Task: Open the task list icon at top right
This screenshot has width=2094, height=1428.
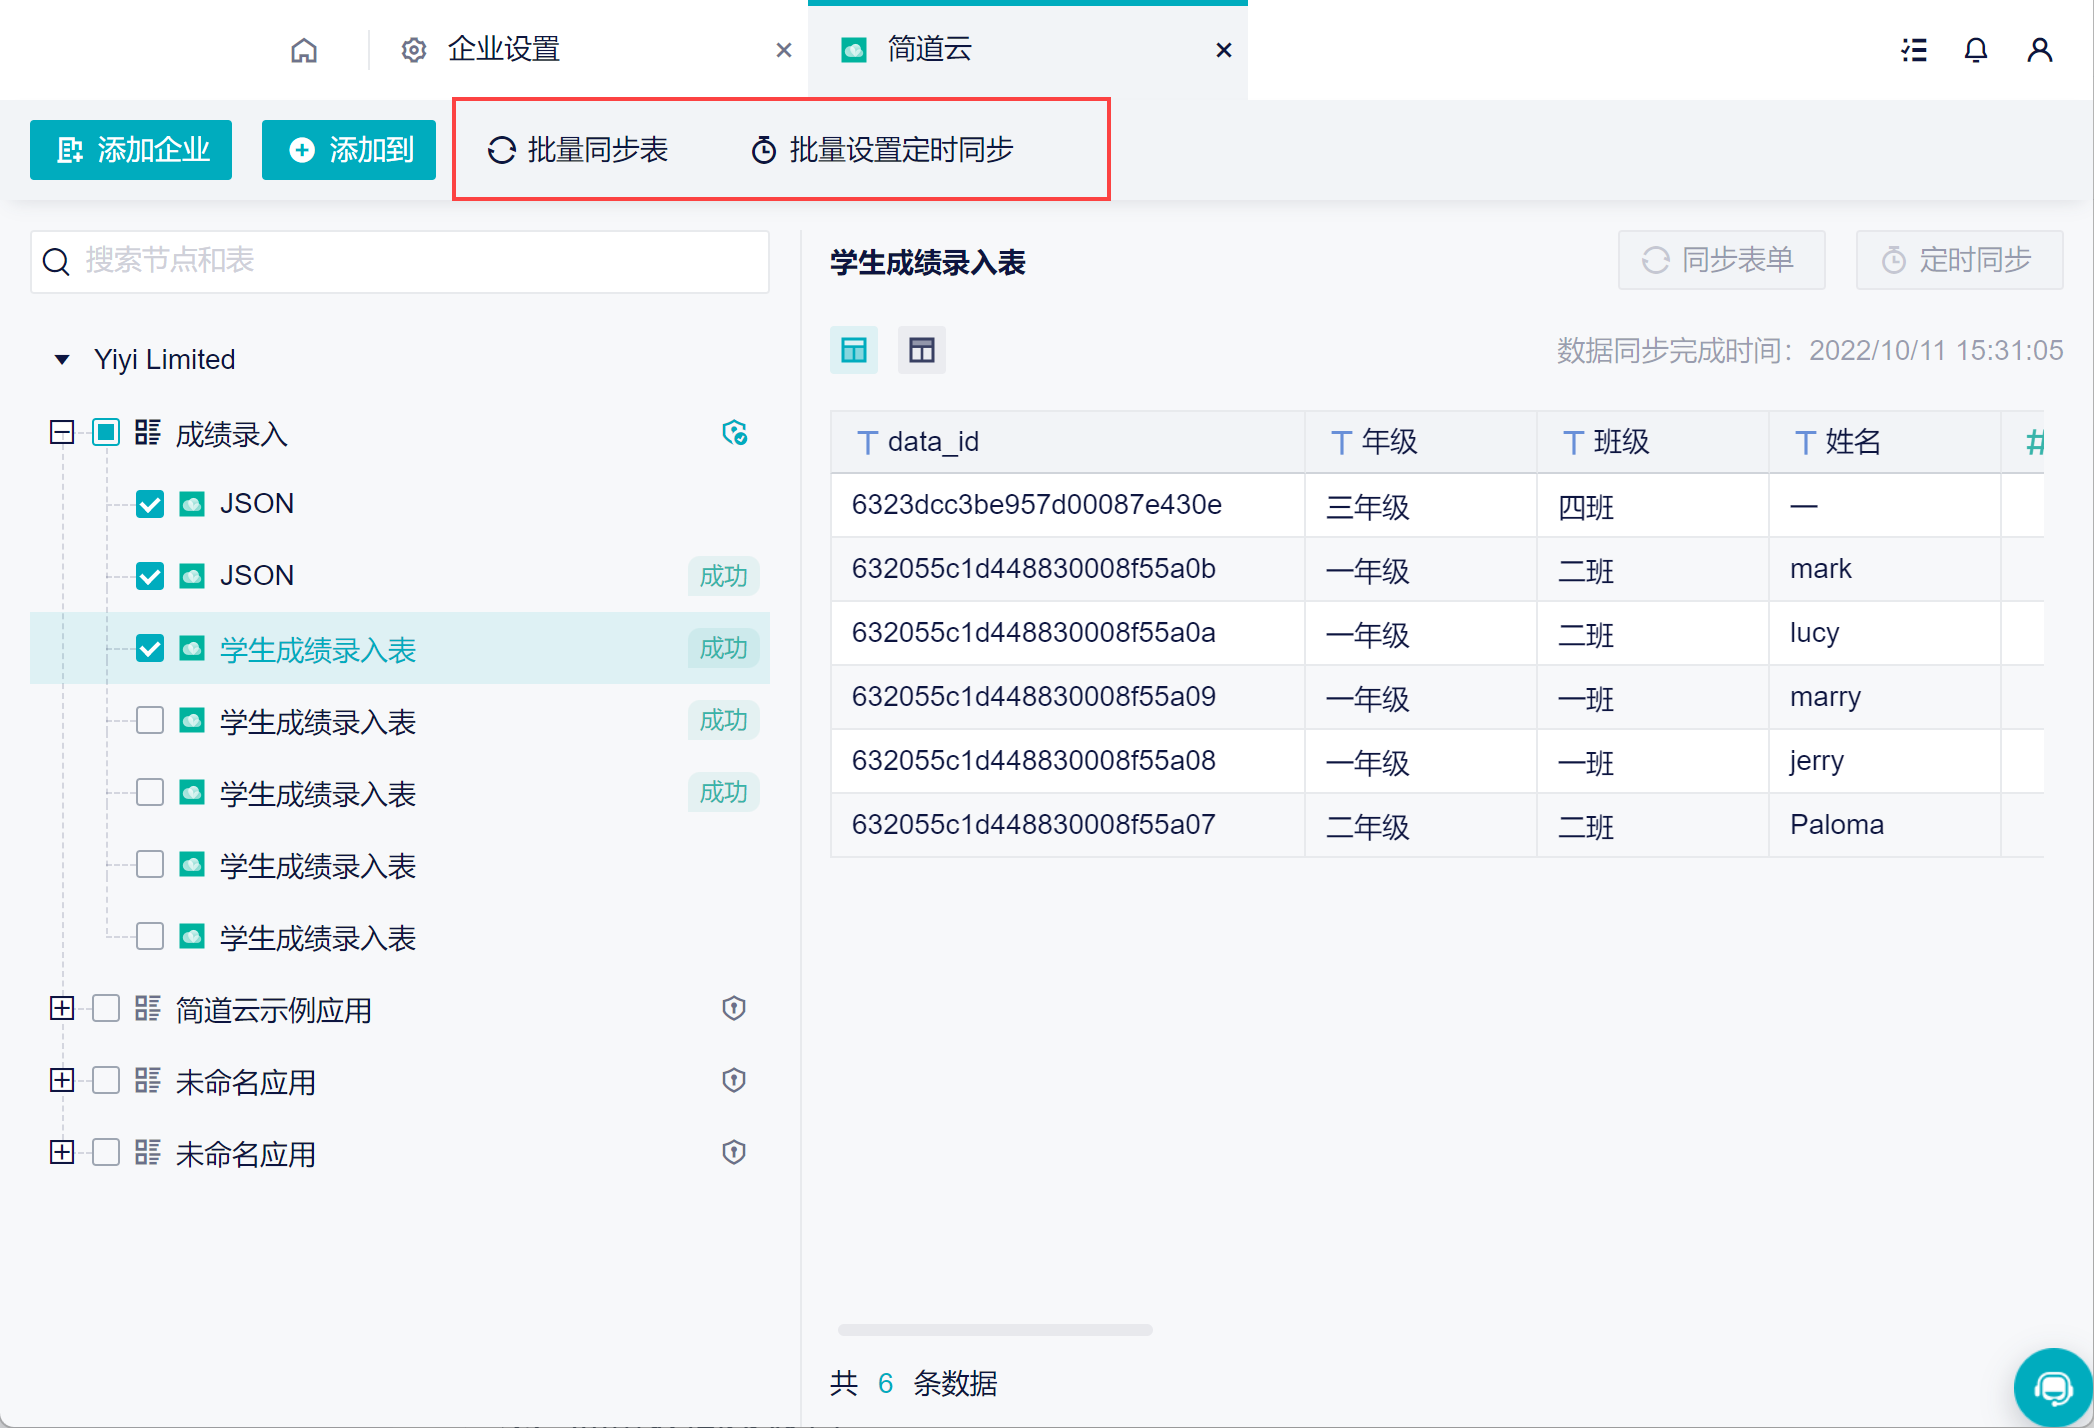Action: tap(1914, 50)
